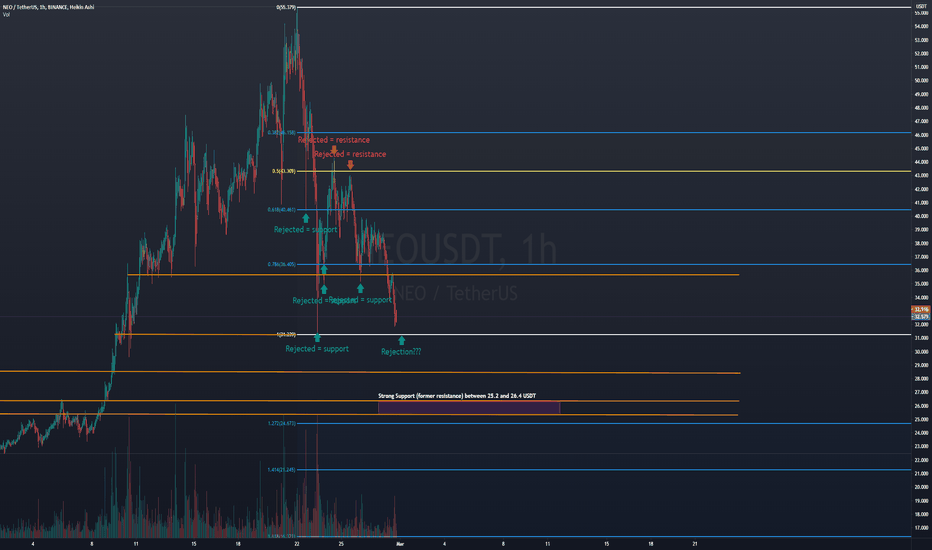The image size is (932, 550).
Task: Click the 1.414 Fibonacci extension label
Action: coord(282,470)
